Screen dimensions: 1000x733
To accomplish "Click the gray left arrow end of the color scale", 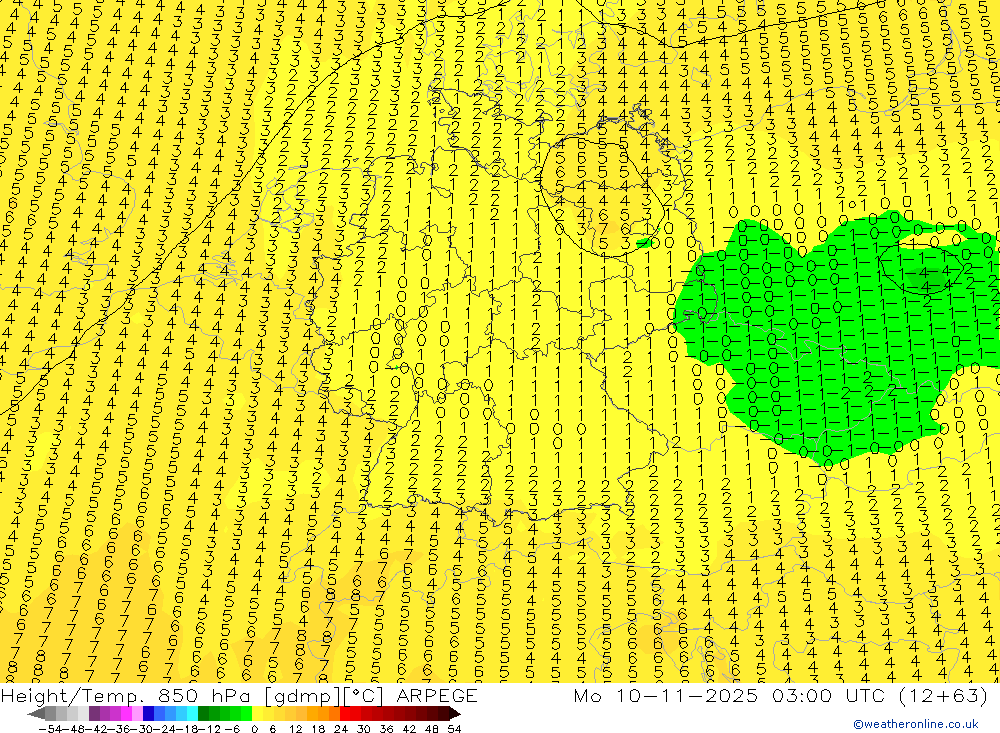I will (36, 714).
